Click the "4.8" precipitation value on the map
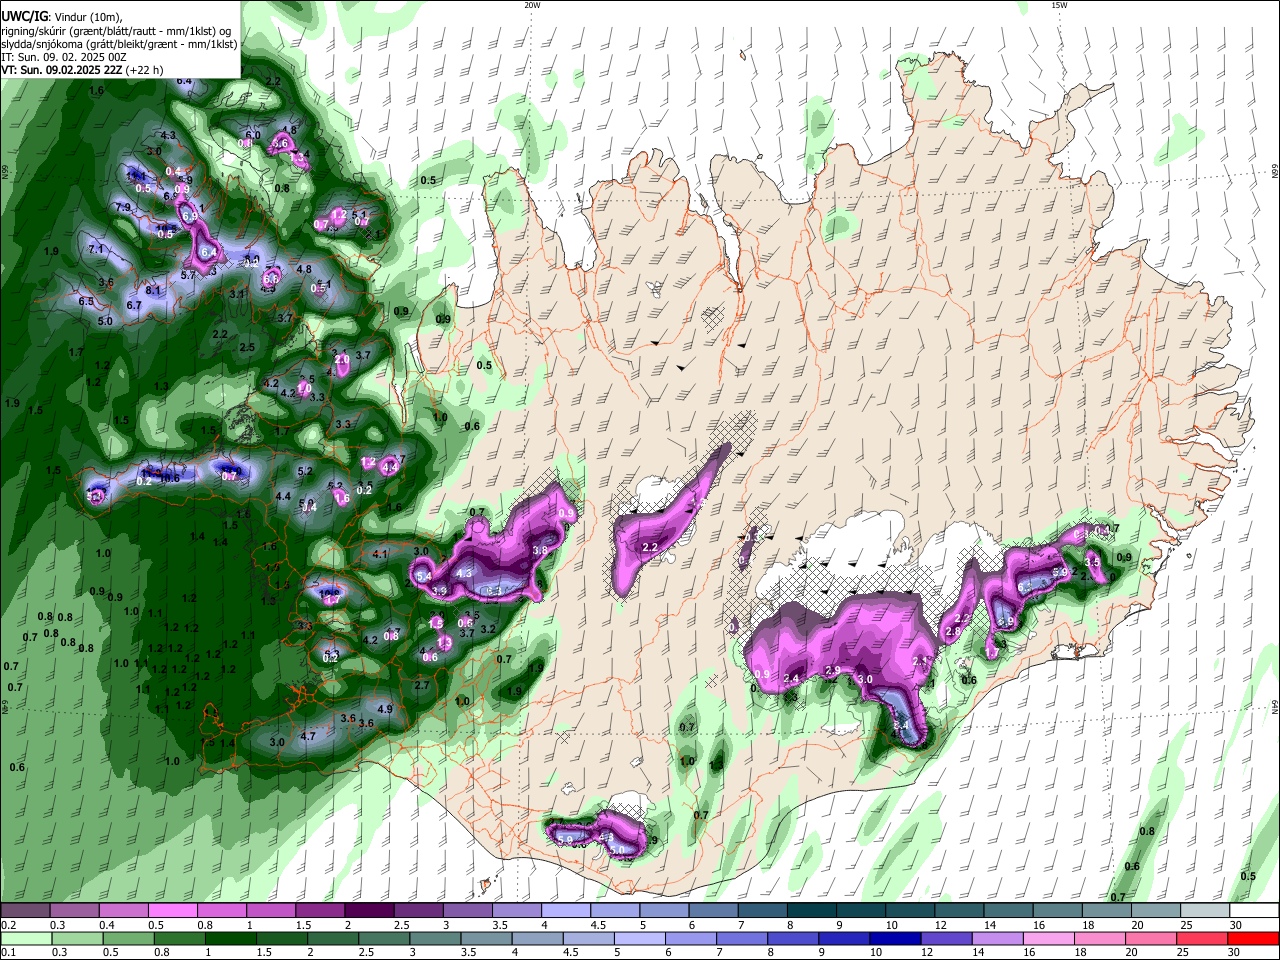The width and height of the screenshot is (1280, 960). tap(304, 269)
